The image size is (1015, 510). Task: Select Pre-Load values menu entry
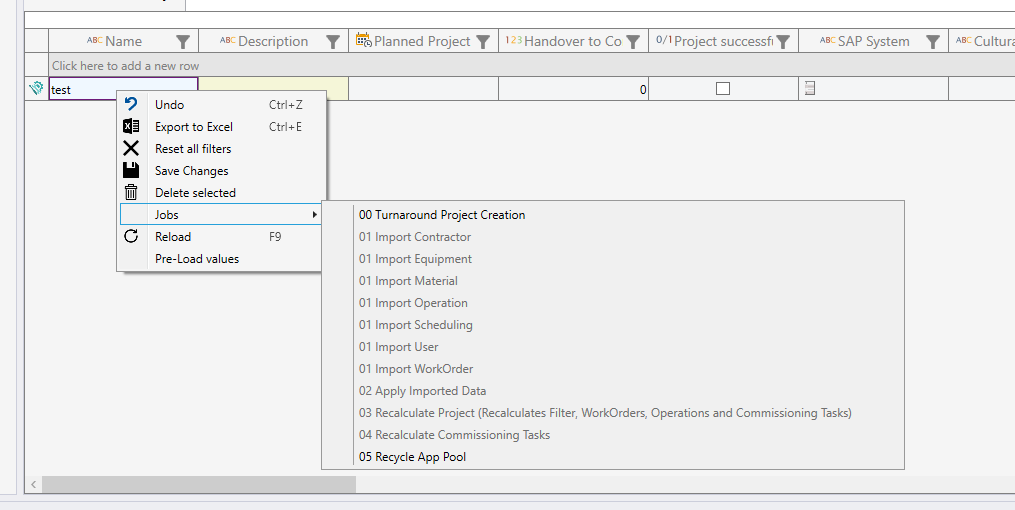(197, 259)
